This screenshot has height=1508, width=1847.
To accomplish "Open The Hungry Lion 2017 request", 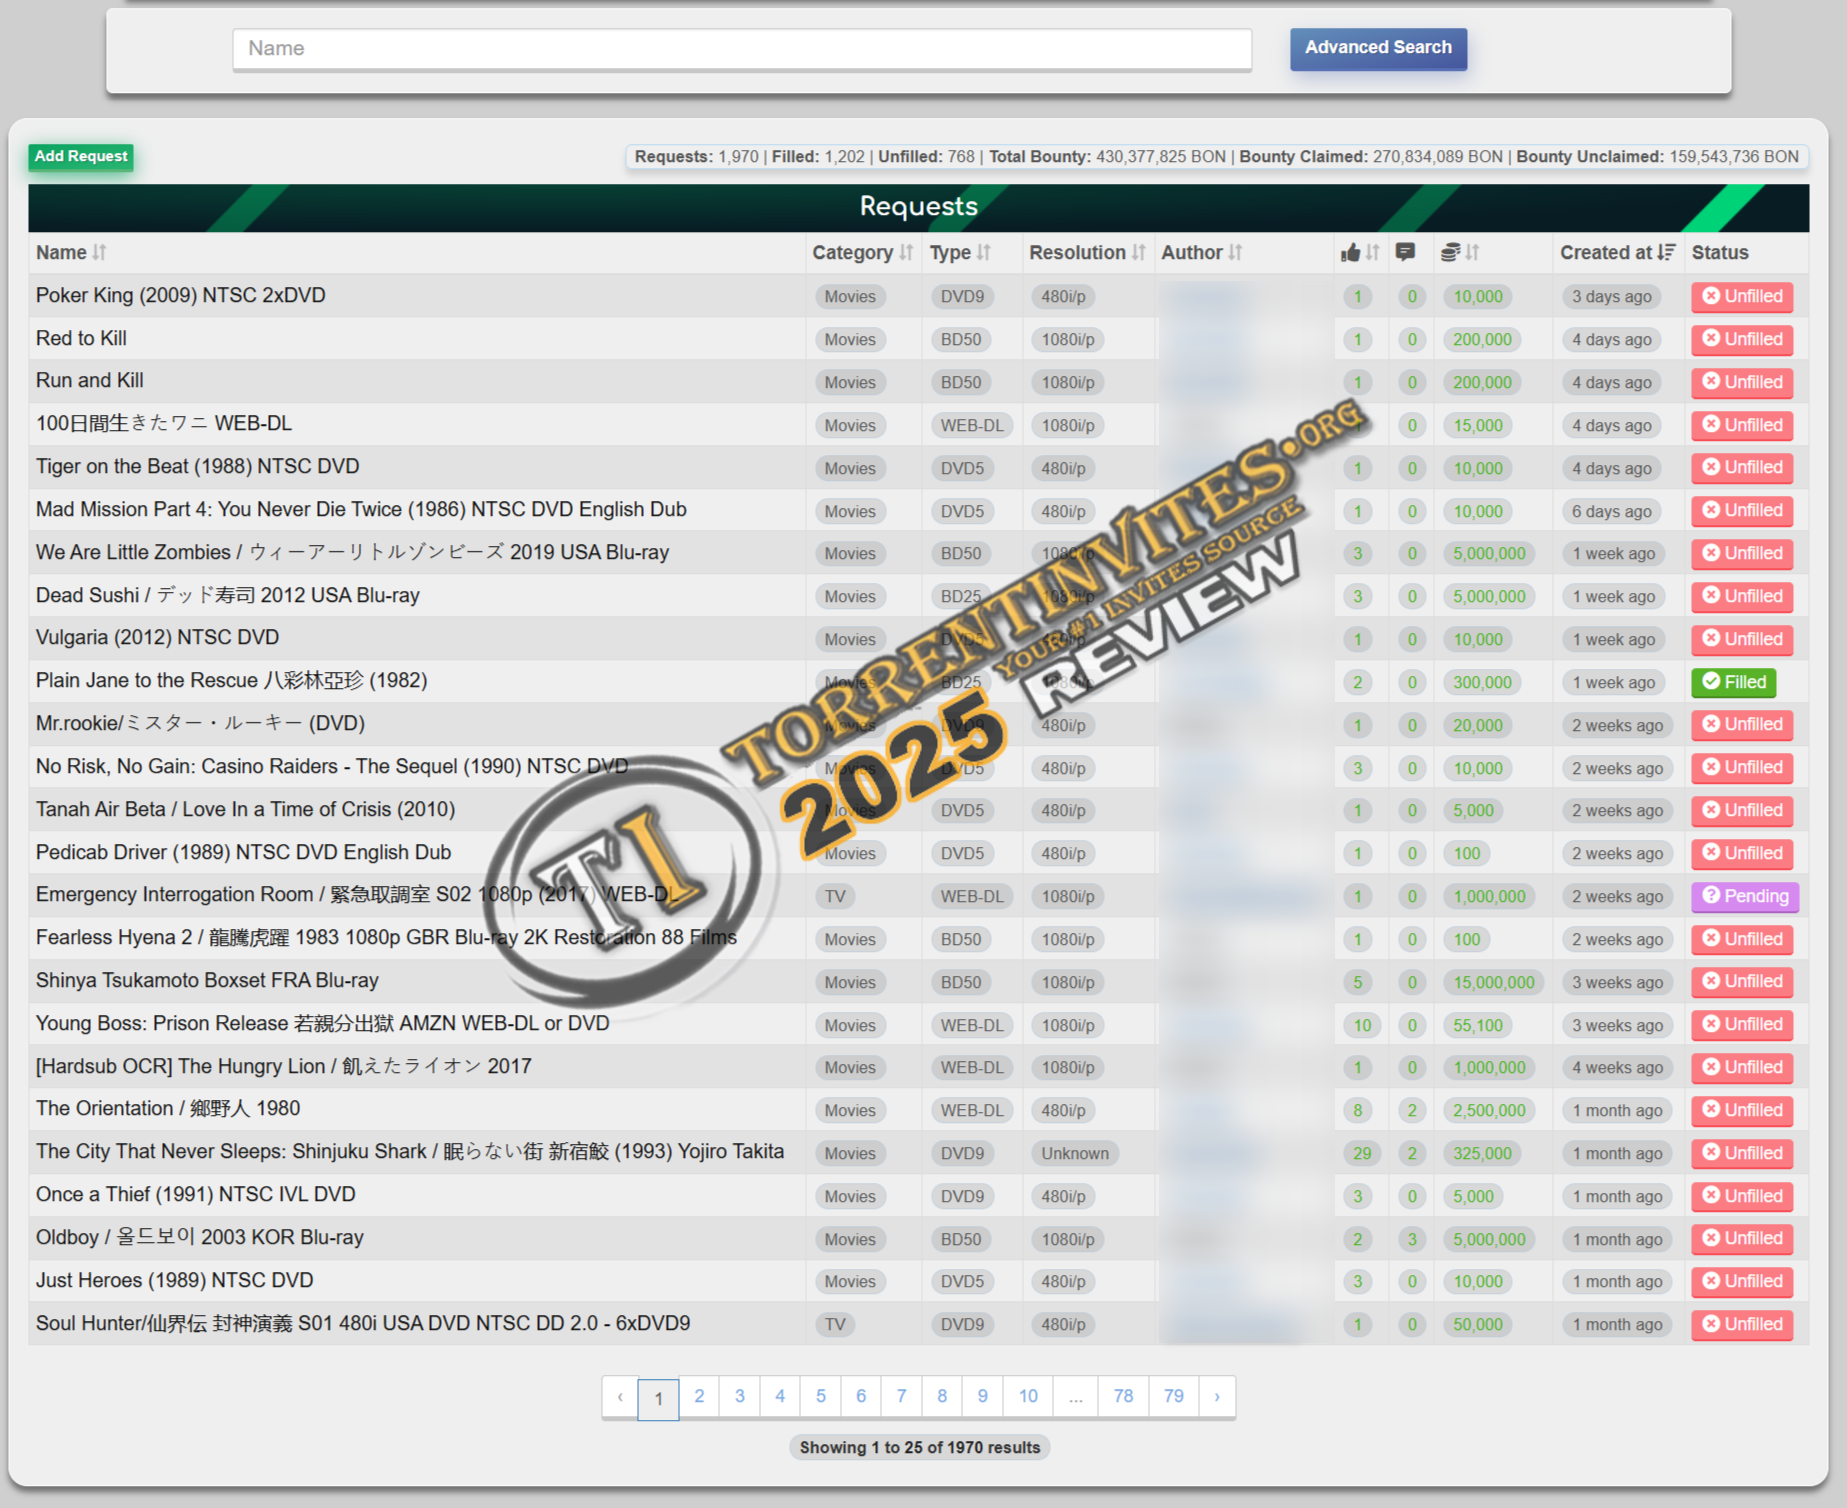I will coord(284,1067).
